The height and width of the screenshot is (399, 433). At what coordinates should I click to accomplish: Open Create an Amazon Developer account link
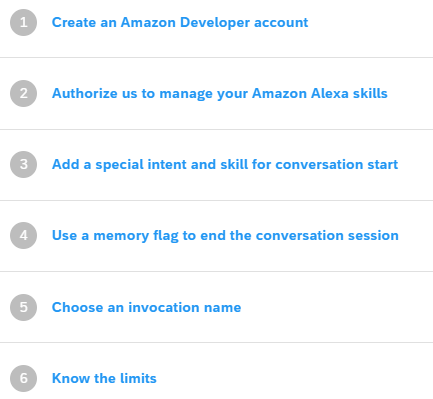point(180,22)
